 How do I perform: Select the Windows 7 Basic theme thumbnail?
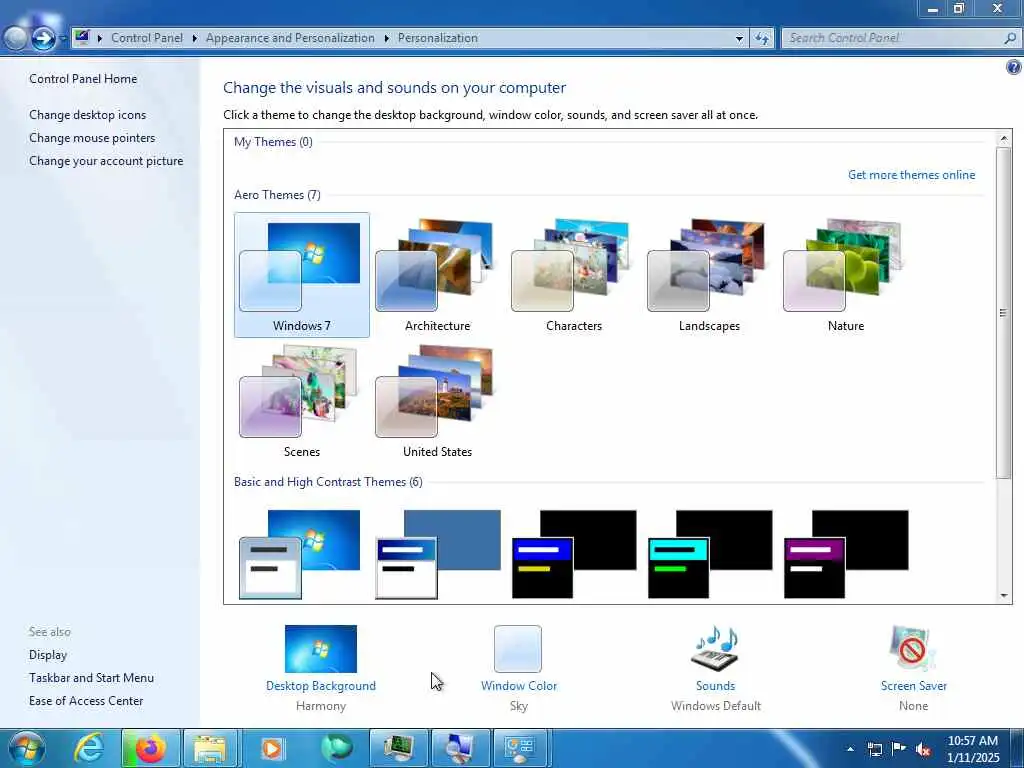pos(300,554)
